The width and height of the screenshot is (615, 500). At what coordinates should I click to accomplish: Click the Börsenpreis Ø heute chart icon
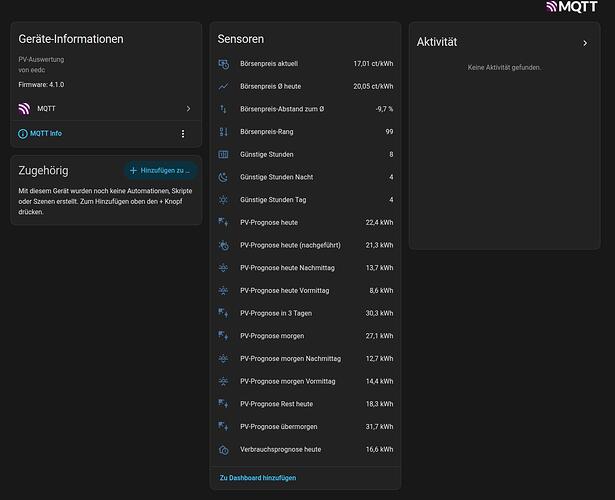coord(224,86)
